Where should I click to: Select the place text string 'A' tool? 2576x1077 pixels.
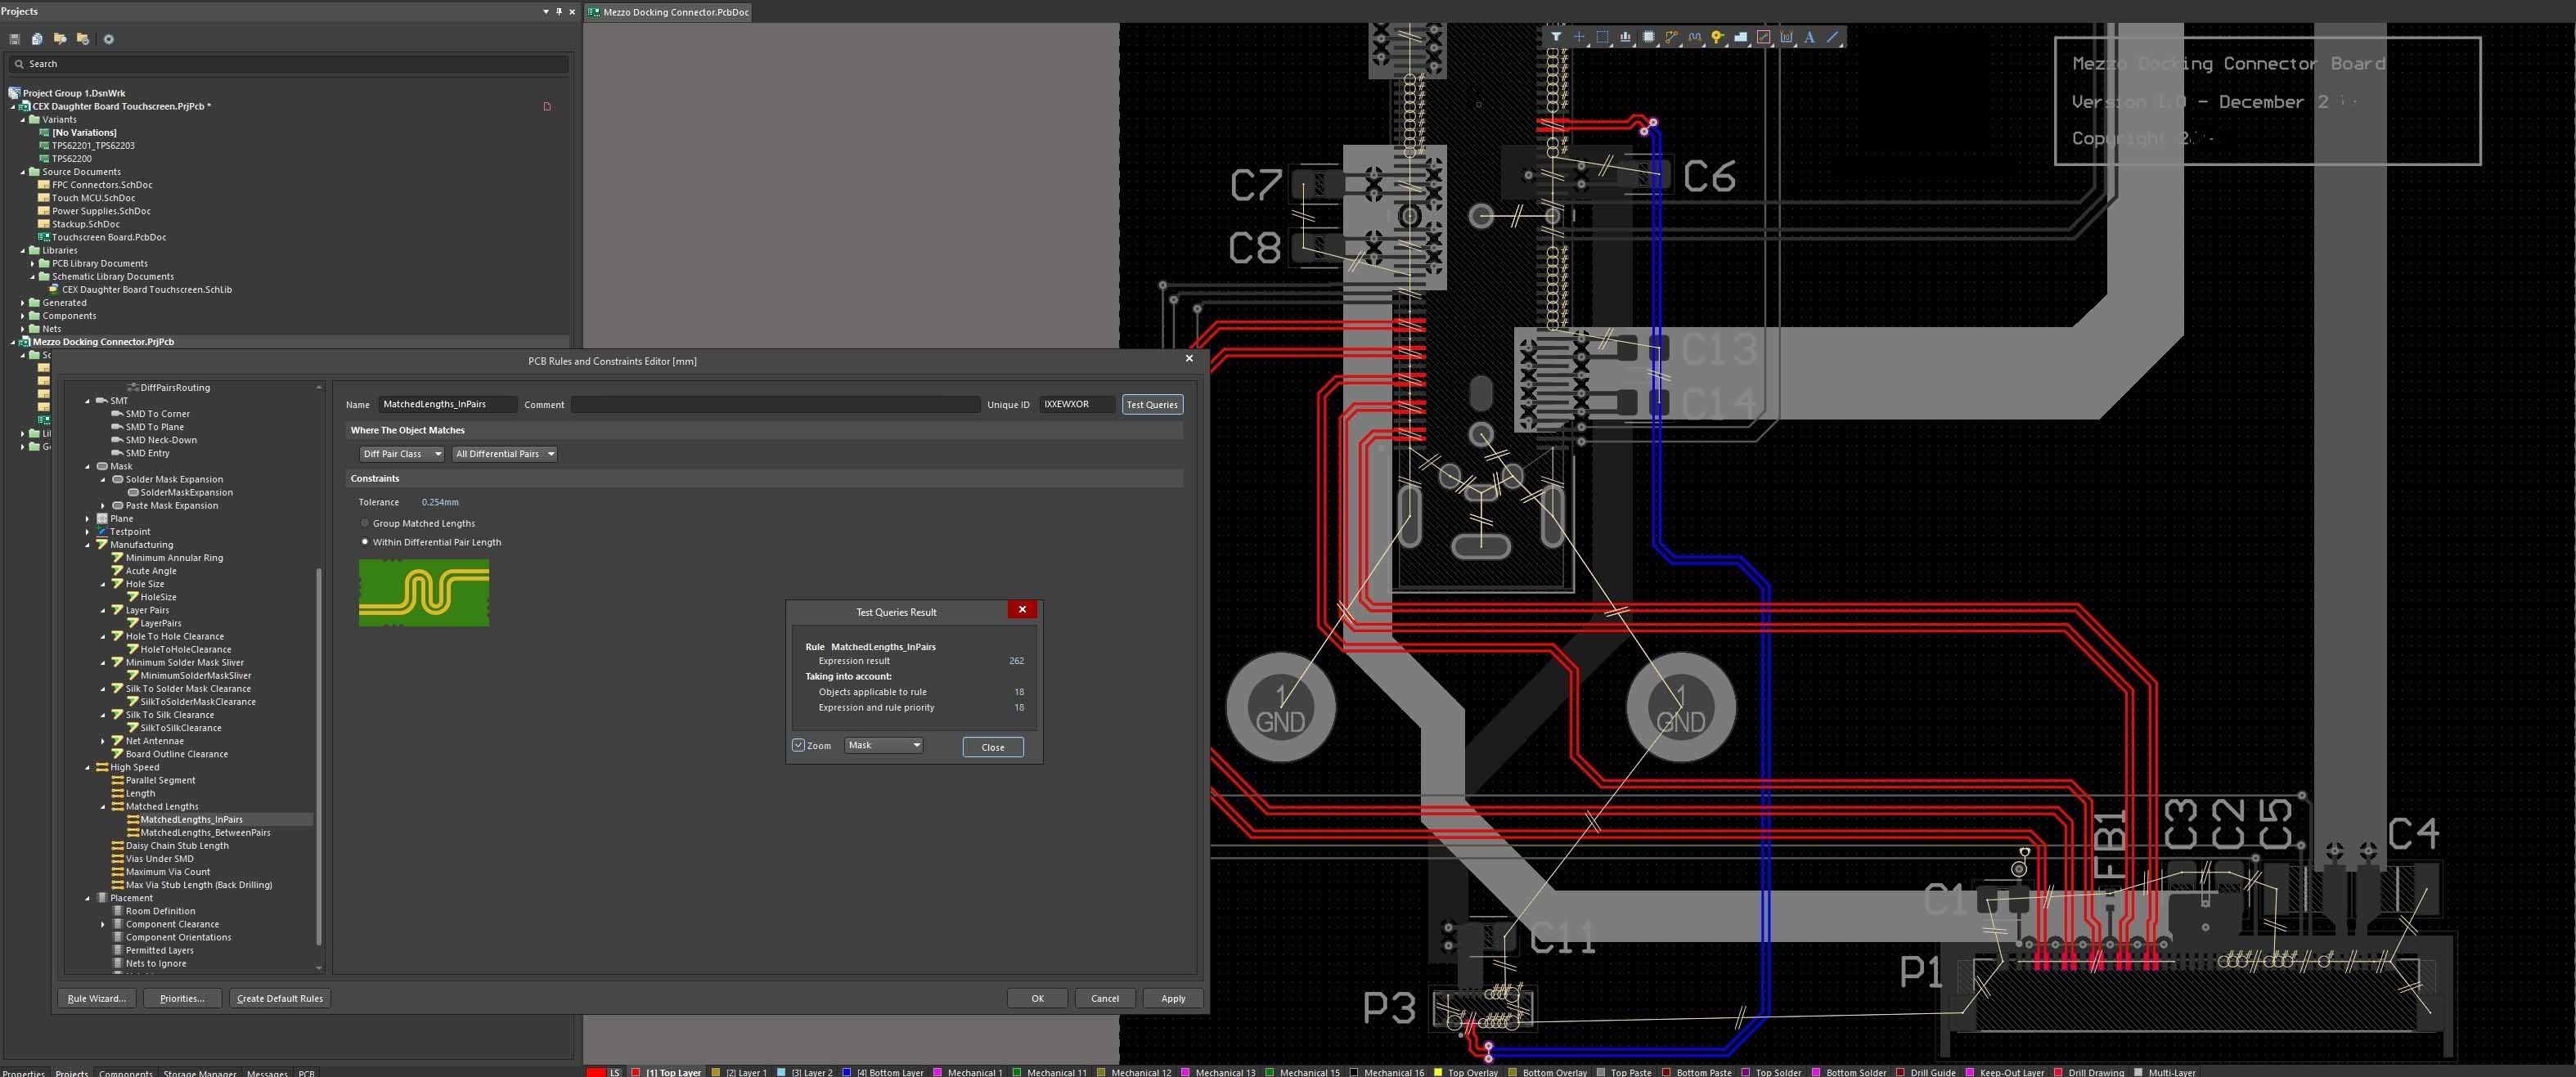1809,37
